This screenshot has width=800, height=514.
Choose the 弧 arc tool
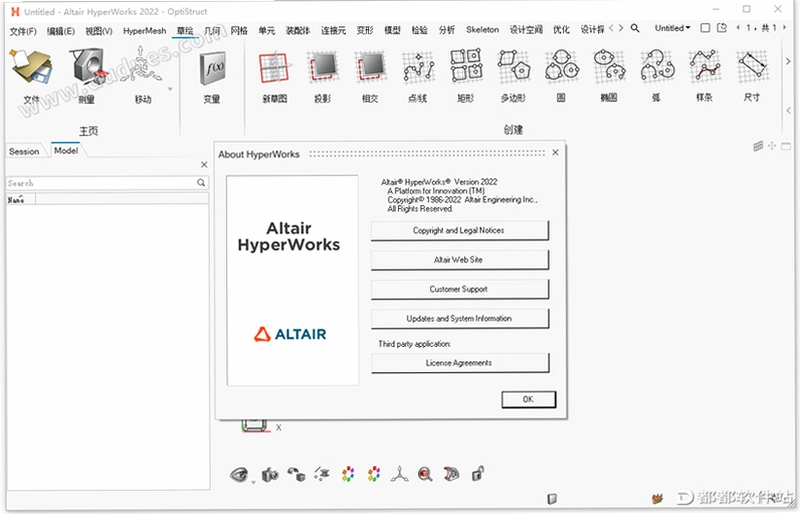click(x=657, y=76)
